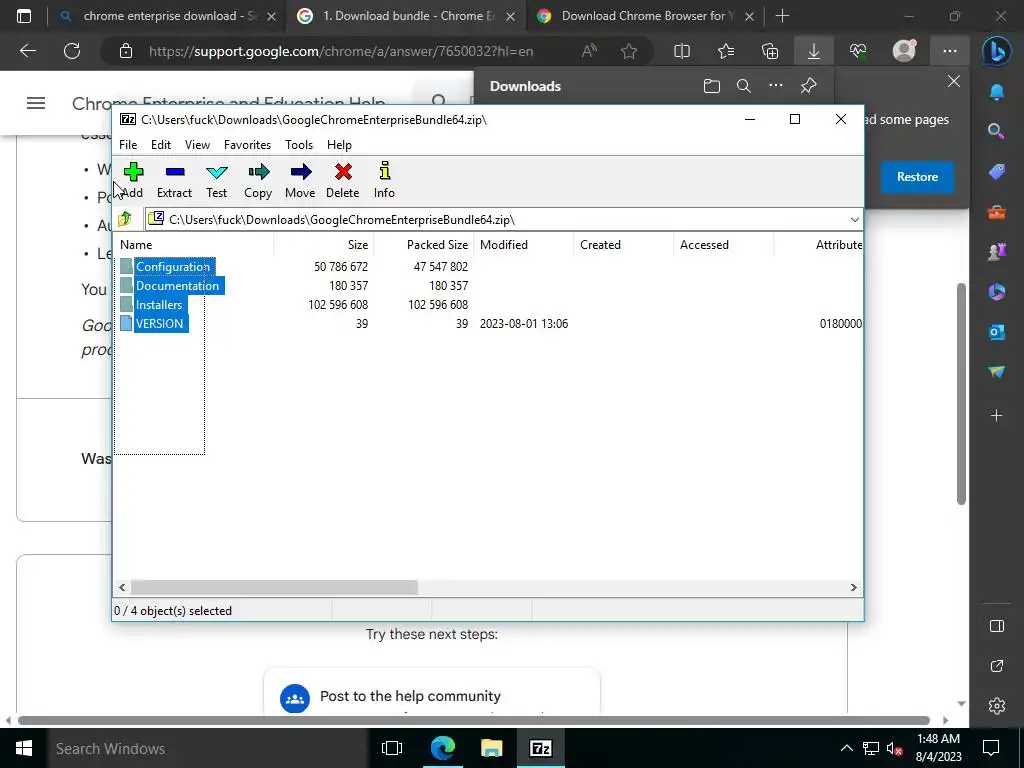Open Edge Settings and more menu
This screenshot has height=768, width=1024.
pos(950,51)
